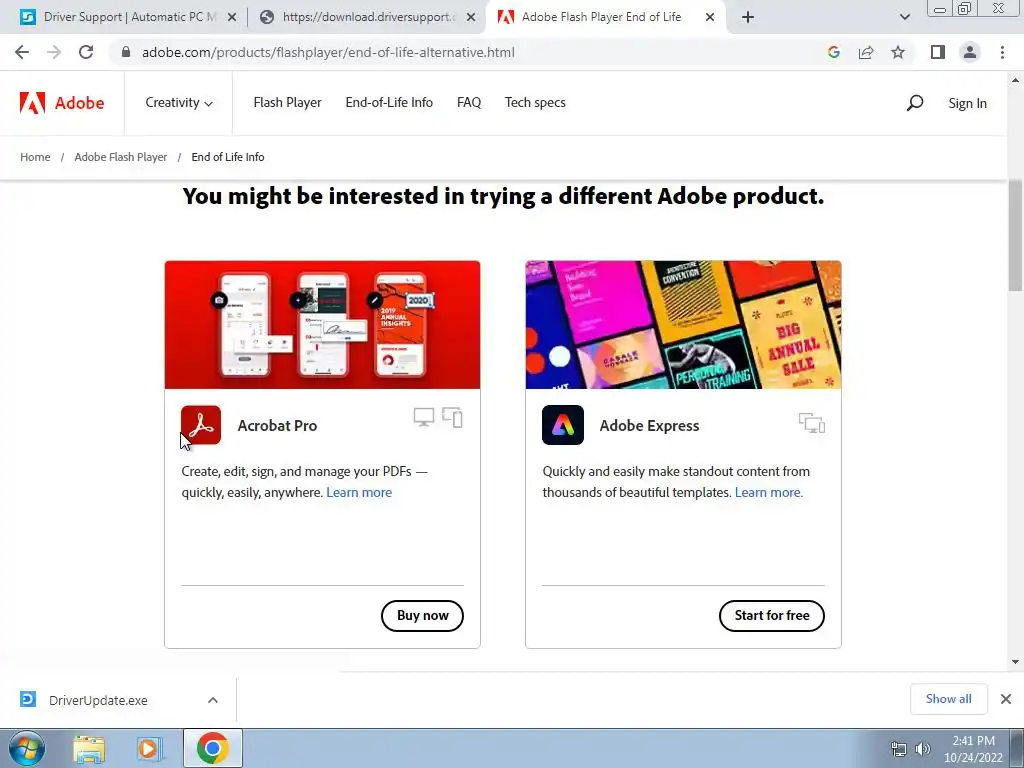Expand the DriverUpdate.exe download options chevron
Viewport: 1024px width, 768px height.
213,700
